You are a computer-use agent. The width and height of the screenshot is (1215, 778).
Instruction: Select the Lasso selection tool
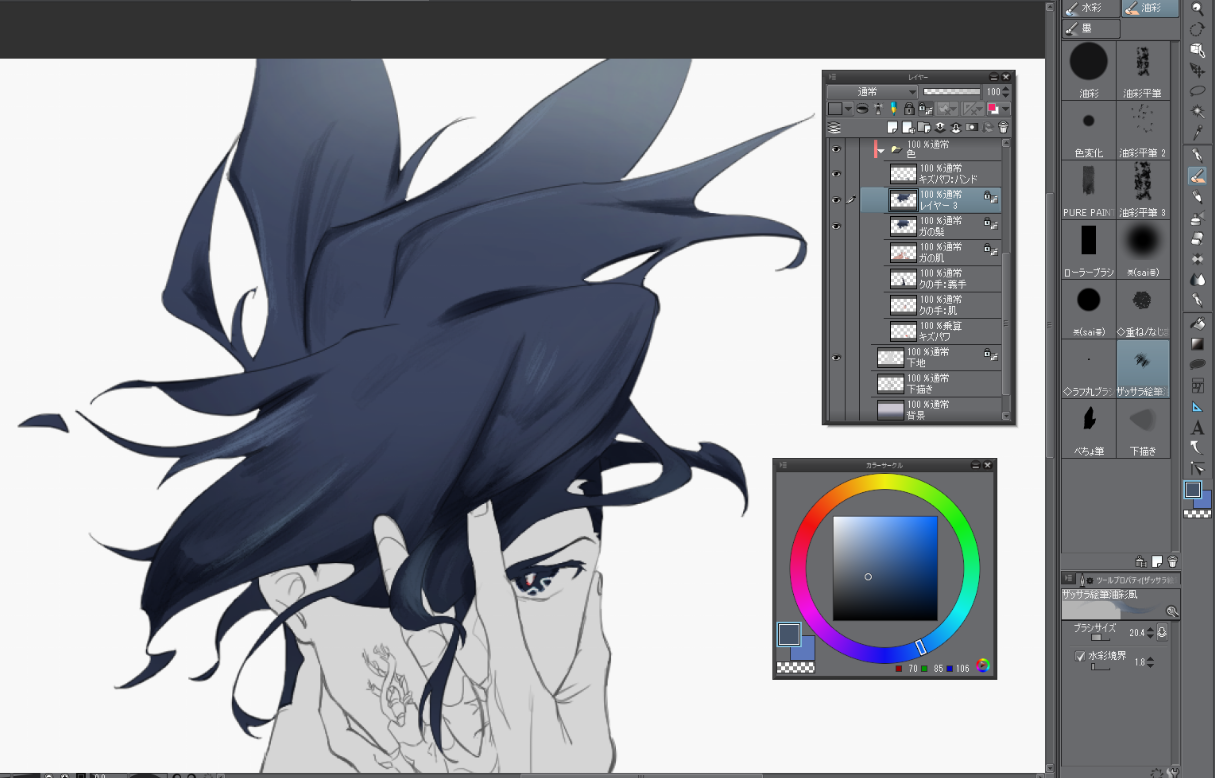[x=1197, y=90]
